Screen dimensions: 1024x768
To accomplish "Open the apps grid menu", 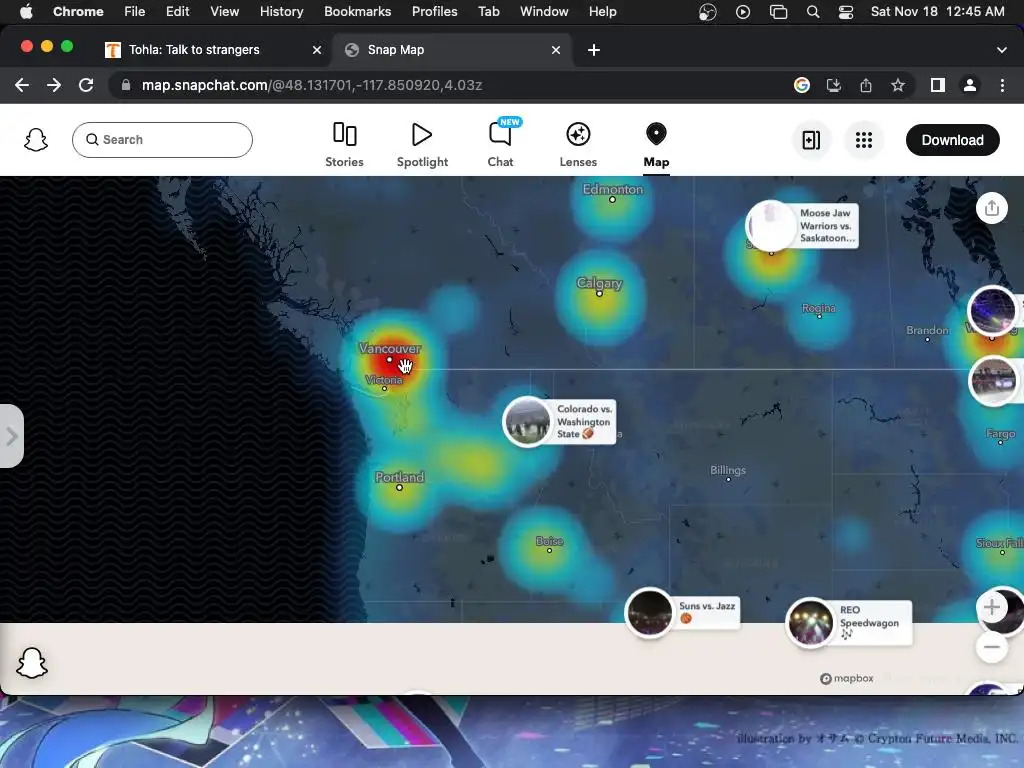I will 863,140.
